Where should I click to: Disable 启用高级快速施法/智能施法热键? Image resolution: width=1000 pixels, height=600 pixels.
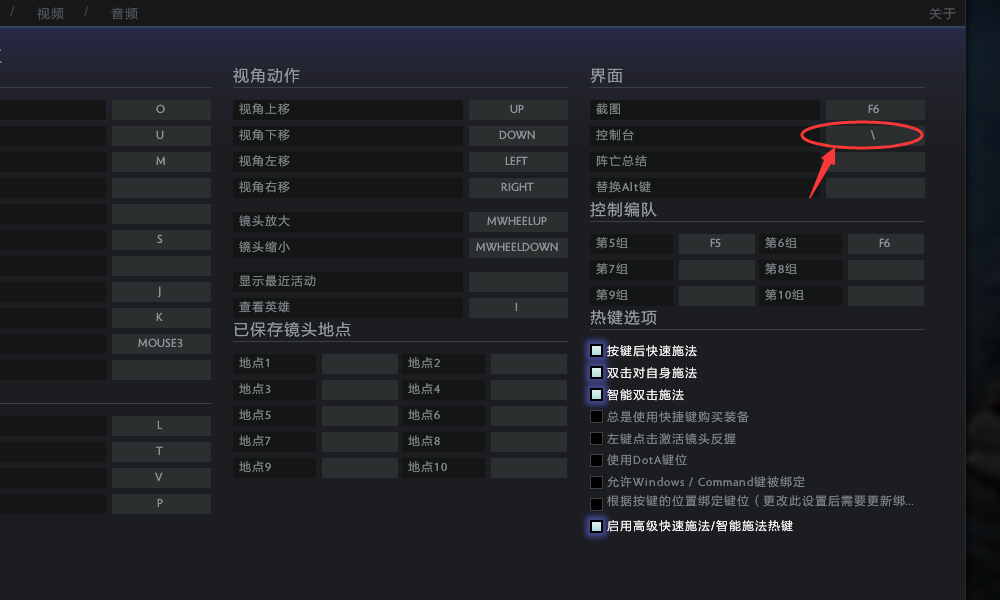596,525
